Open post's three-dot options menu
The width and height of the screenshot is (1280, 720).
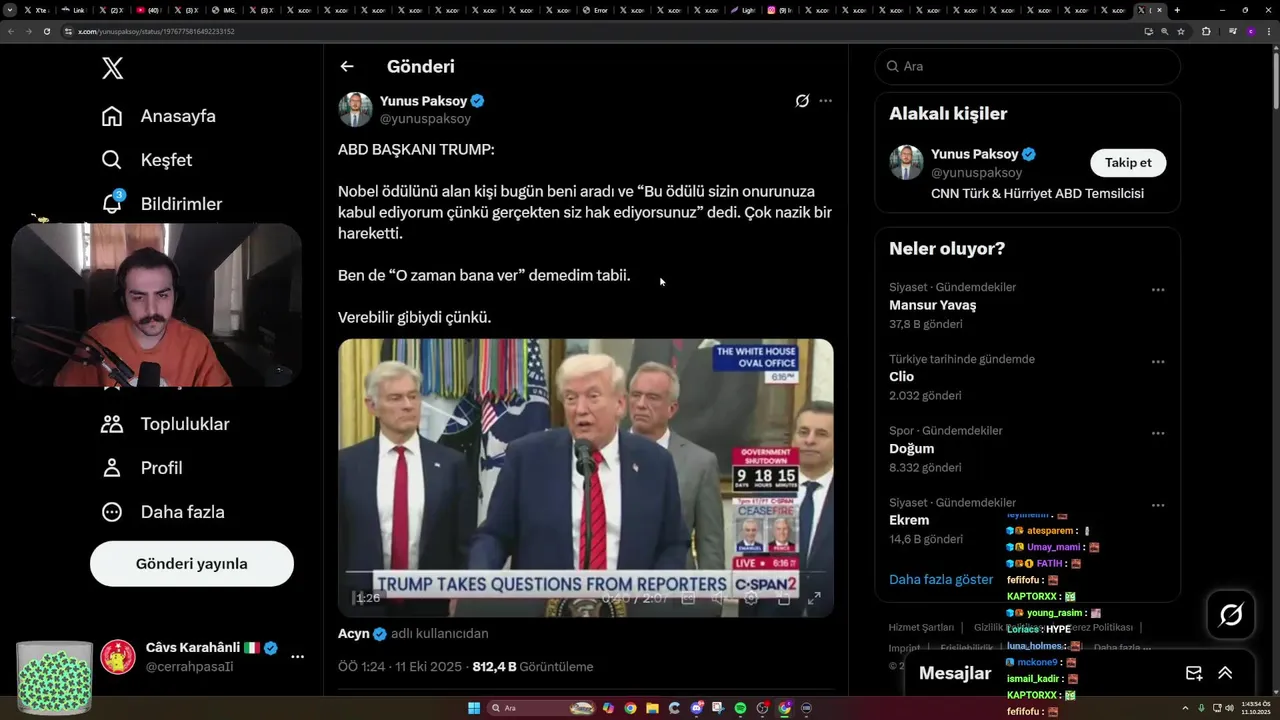pos(825,101)
